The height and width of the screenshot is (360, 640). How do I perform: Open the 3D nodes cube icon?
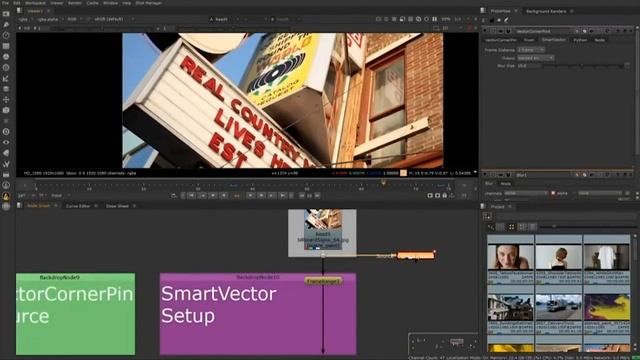click(x=6, y=110)
